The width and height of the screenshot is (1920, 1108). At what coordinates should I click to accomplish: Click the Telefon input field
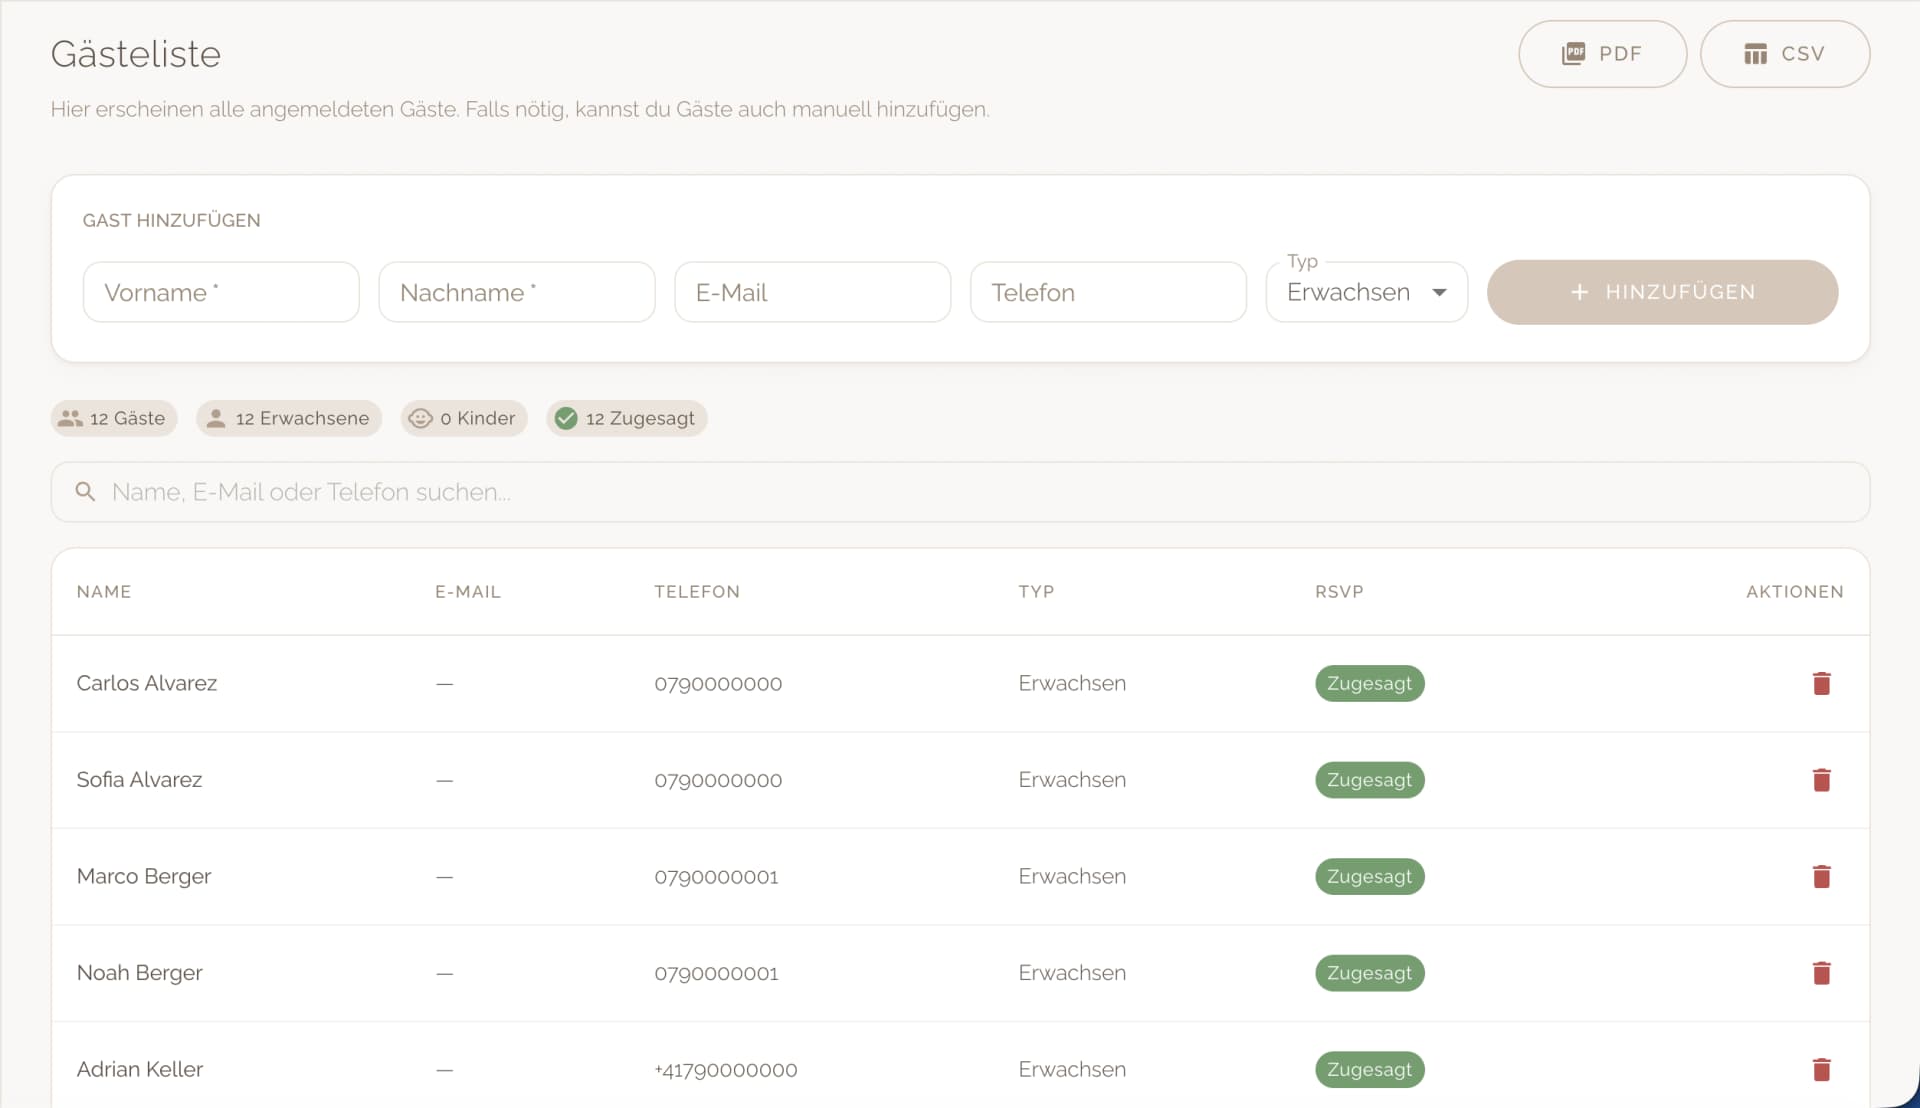(x=1107, y=292)
